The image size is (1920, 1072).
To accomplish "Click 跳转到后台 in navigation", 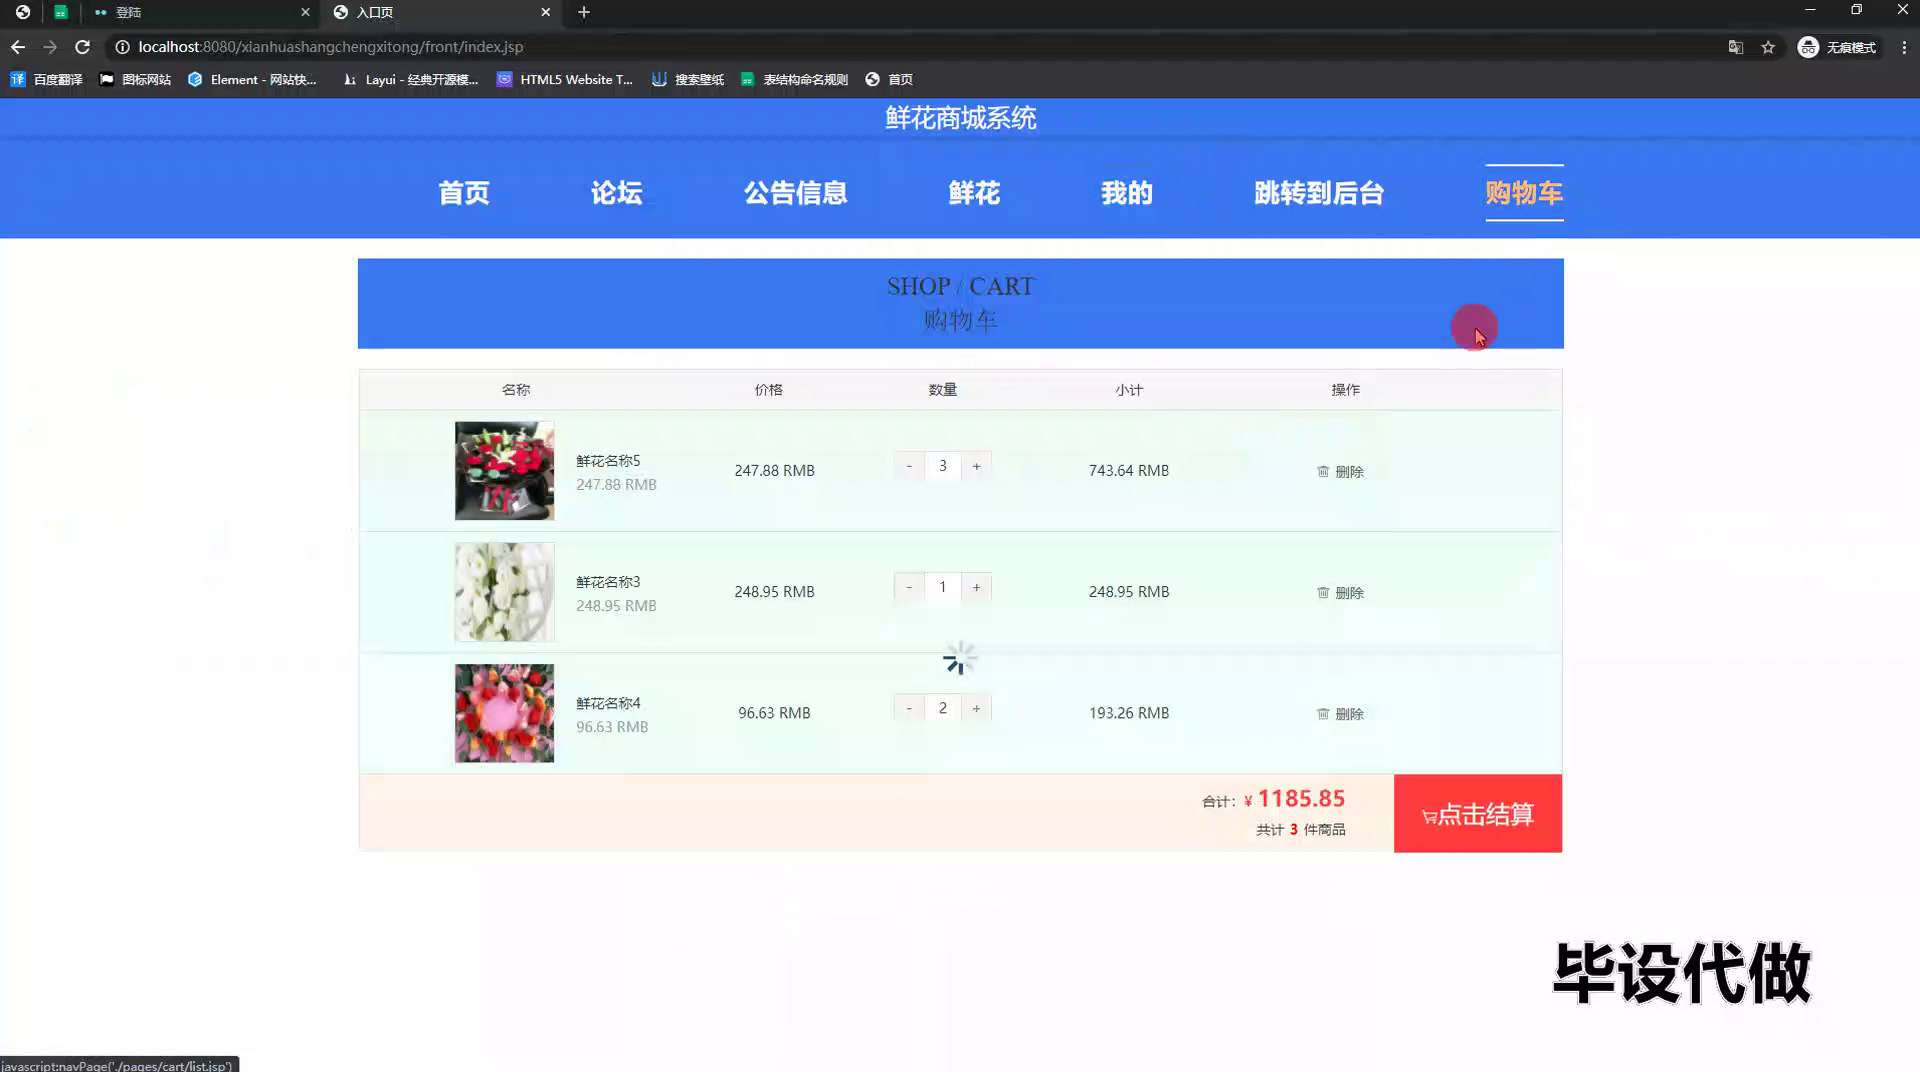I will click(1319, 193).
